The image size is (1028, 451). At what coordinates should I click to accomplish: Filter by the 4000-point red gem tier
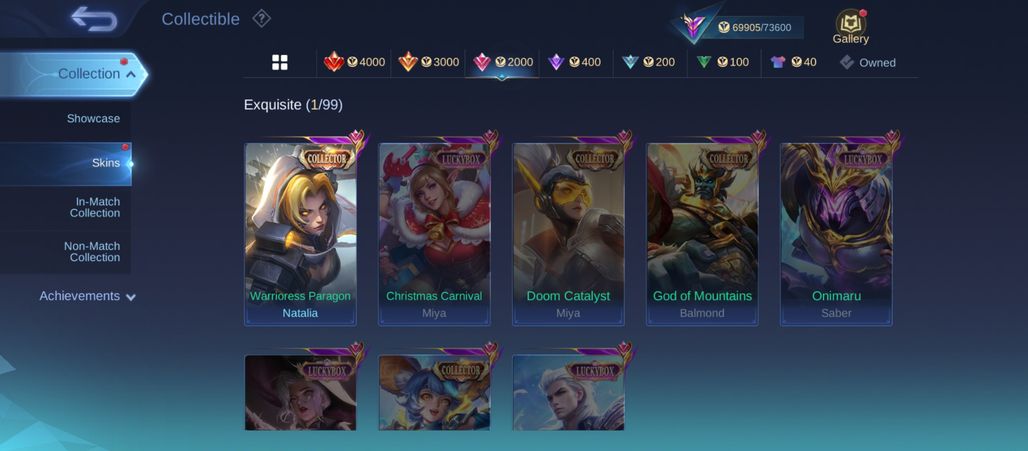pos(354,62)
